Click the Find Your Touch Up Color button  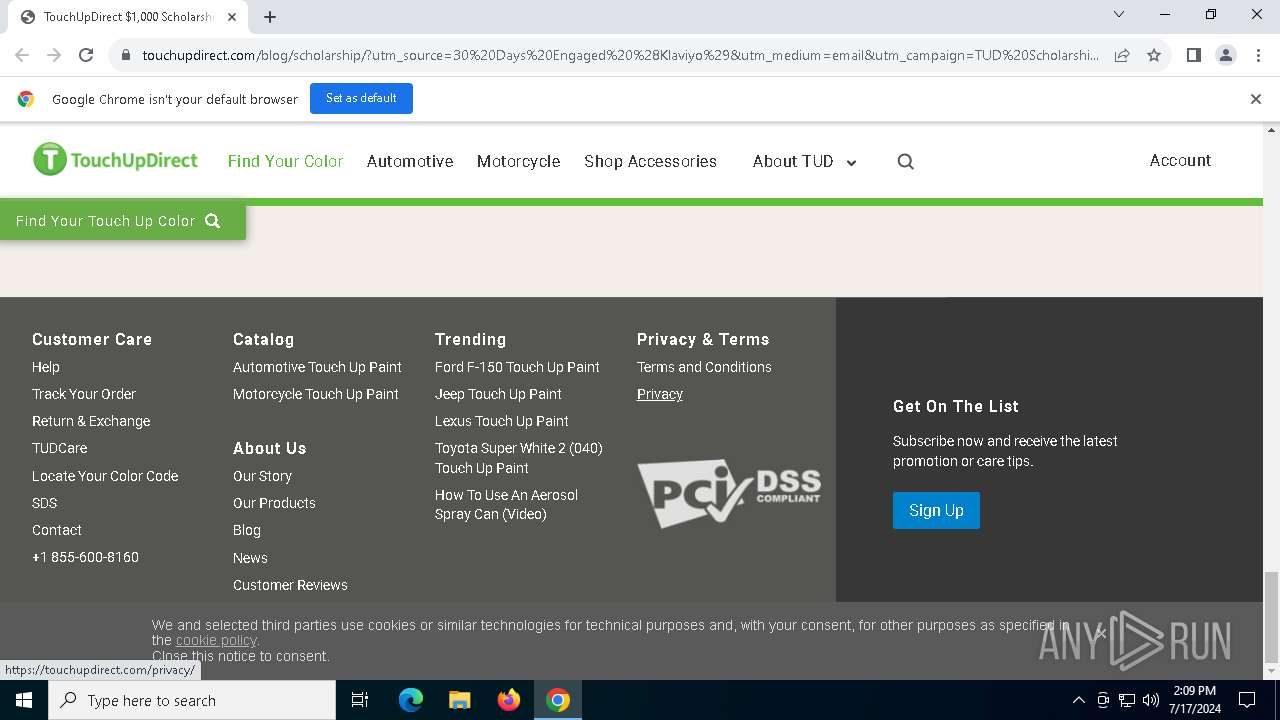coord(123,221)
